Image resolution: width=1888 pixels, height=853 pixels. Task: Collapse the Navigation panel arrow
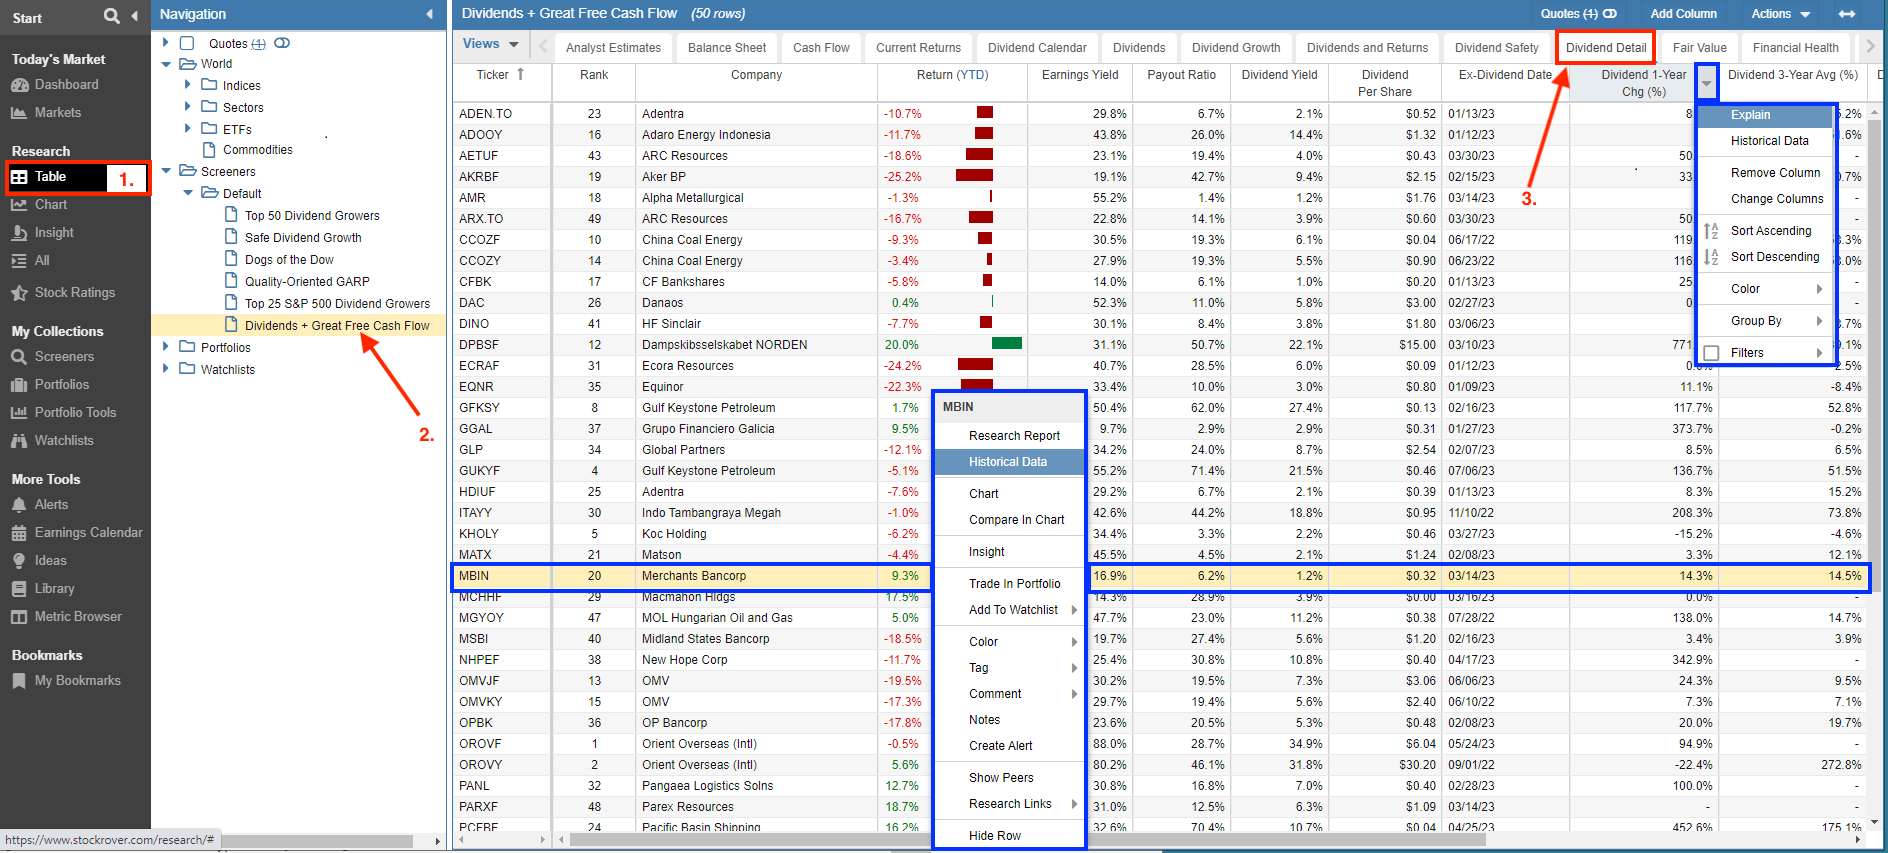point(429,14)
